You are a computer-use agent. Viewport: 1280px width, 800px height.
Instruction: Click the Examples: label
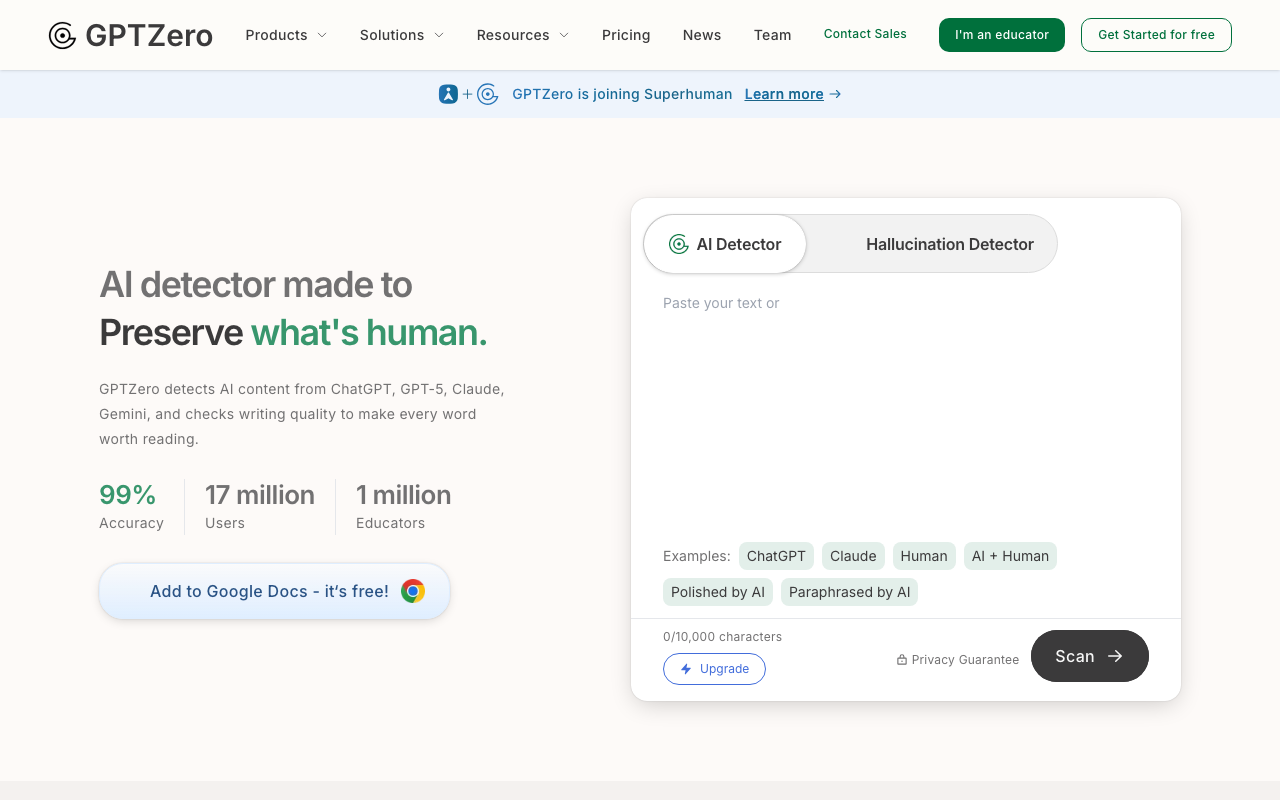[x=697, y=556]
